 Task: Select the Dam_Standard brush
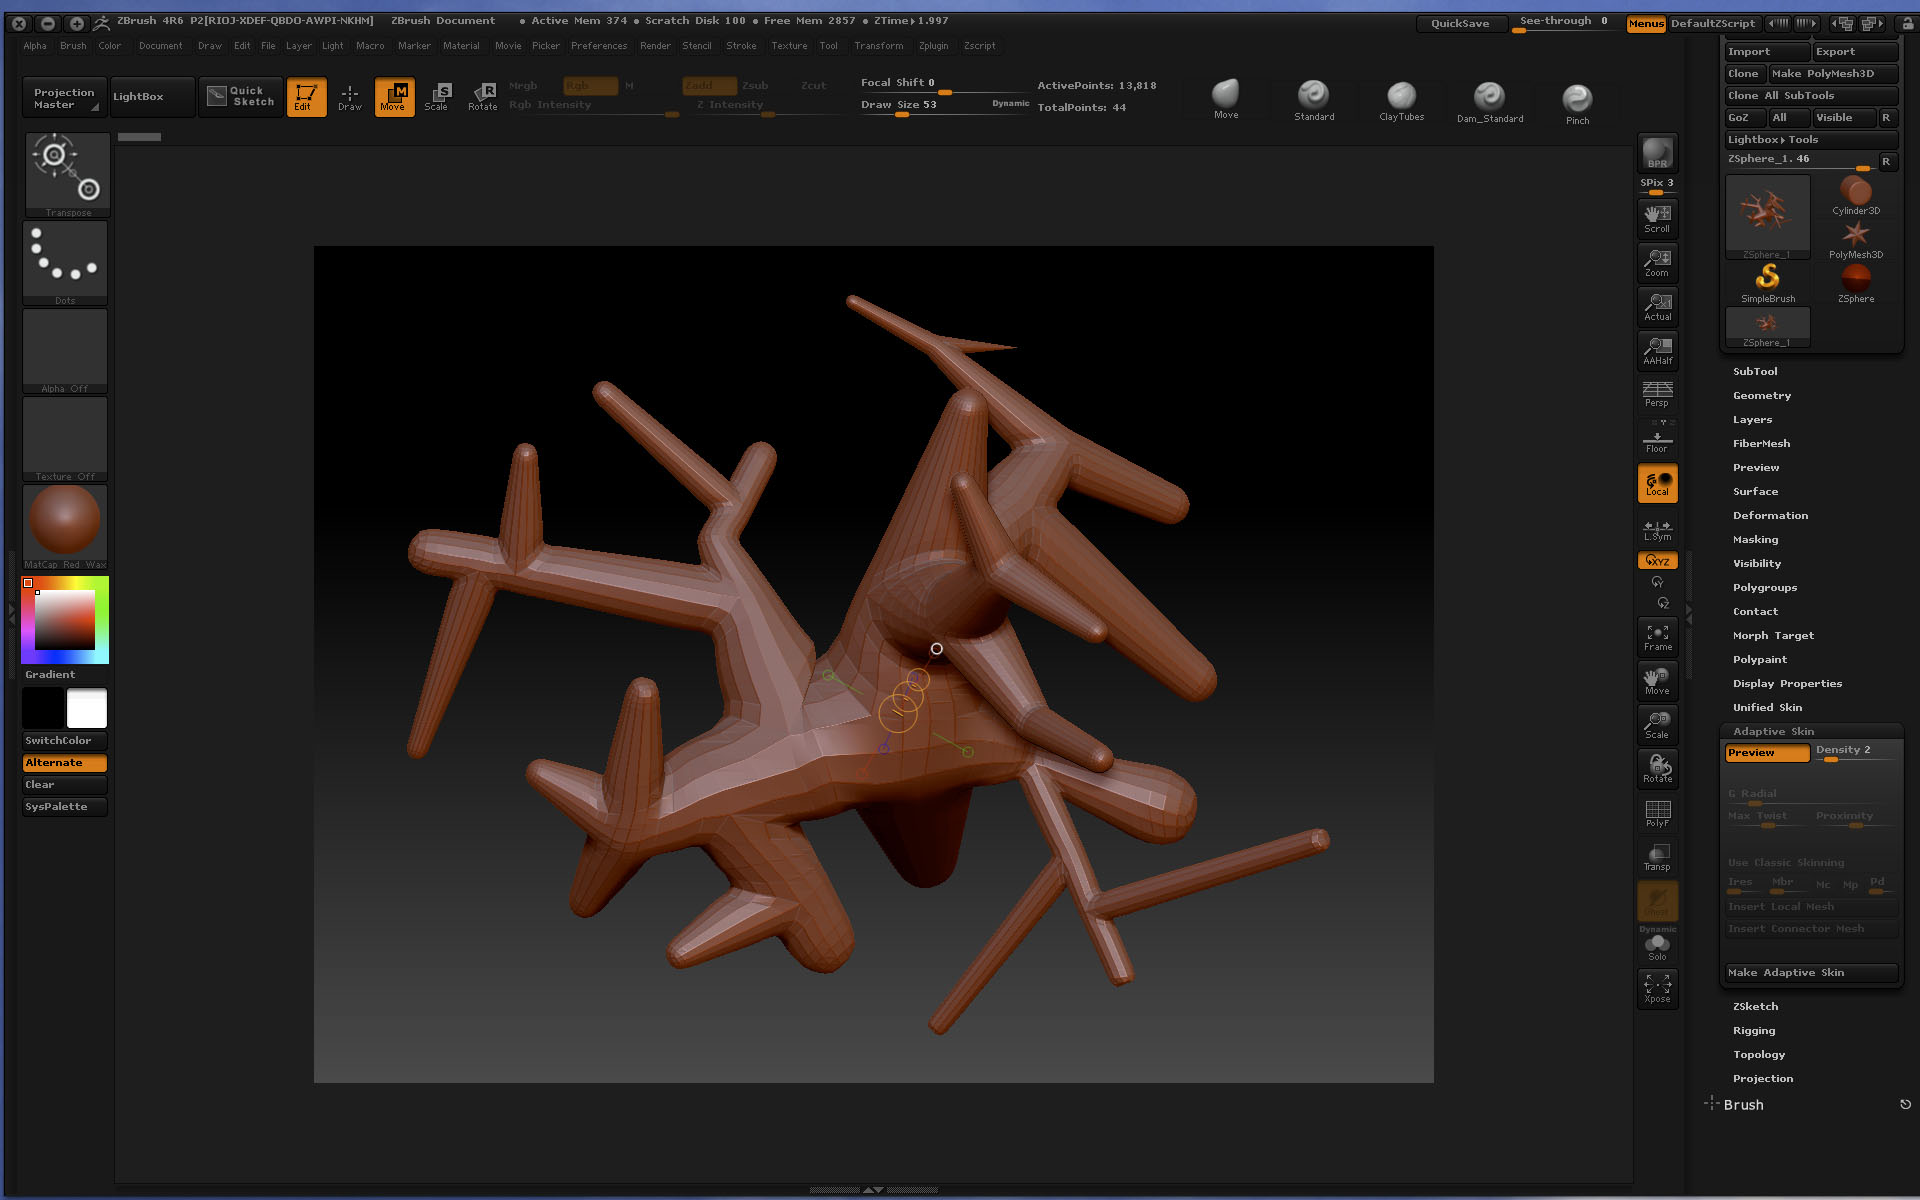click(1490, 101)
